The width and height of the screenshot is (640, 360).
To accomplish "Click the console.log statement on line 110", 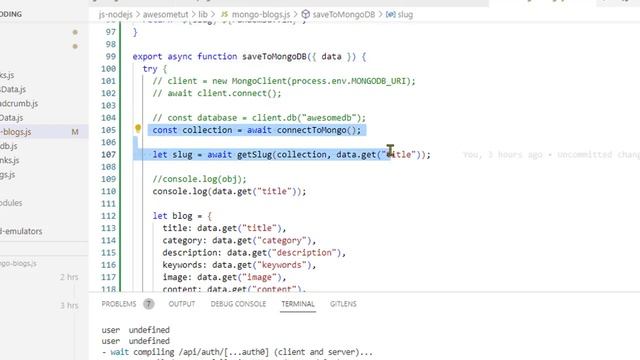I will click(x=229, y=191).
